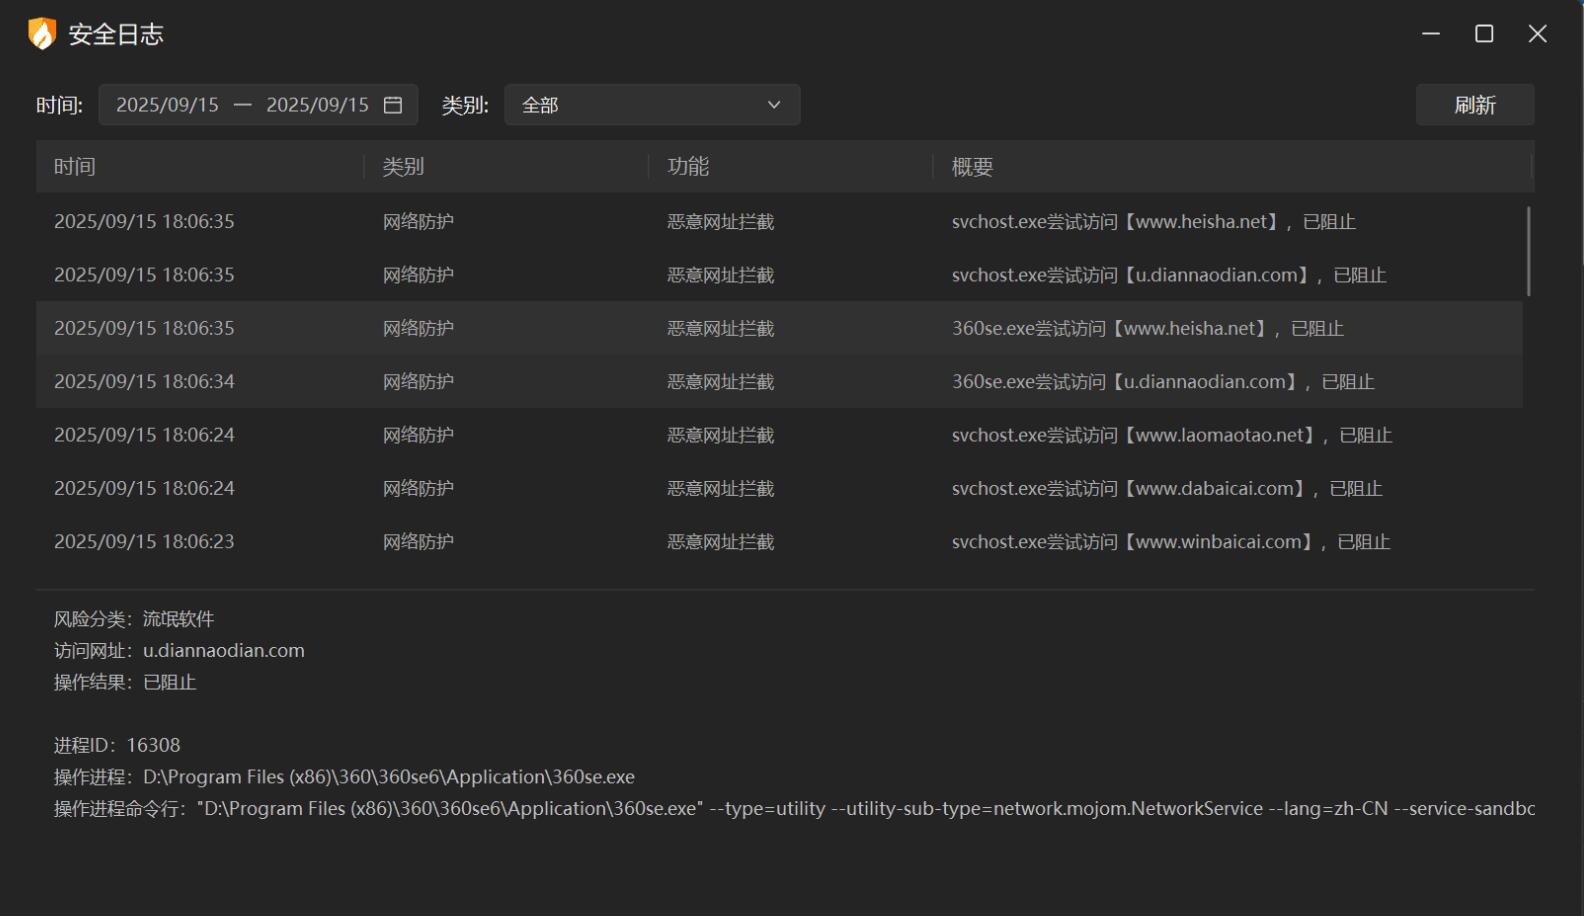Maximize the 安全日志 window
Screen dimensions: 1584x916
click(1484, 34)
